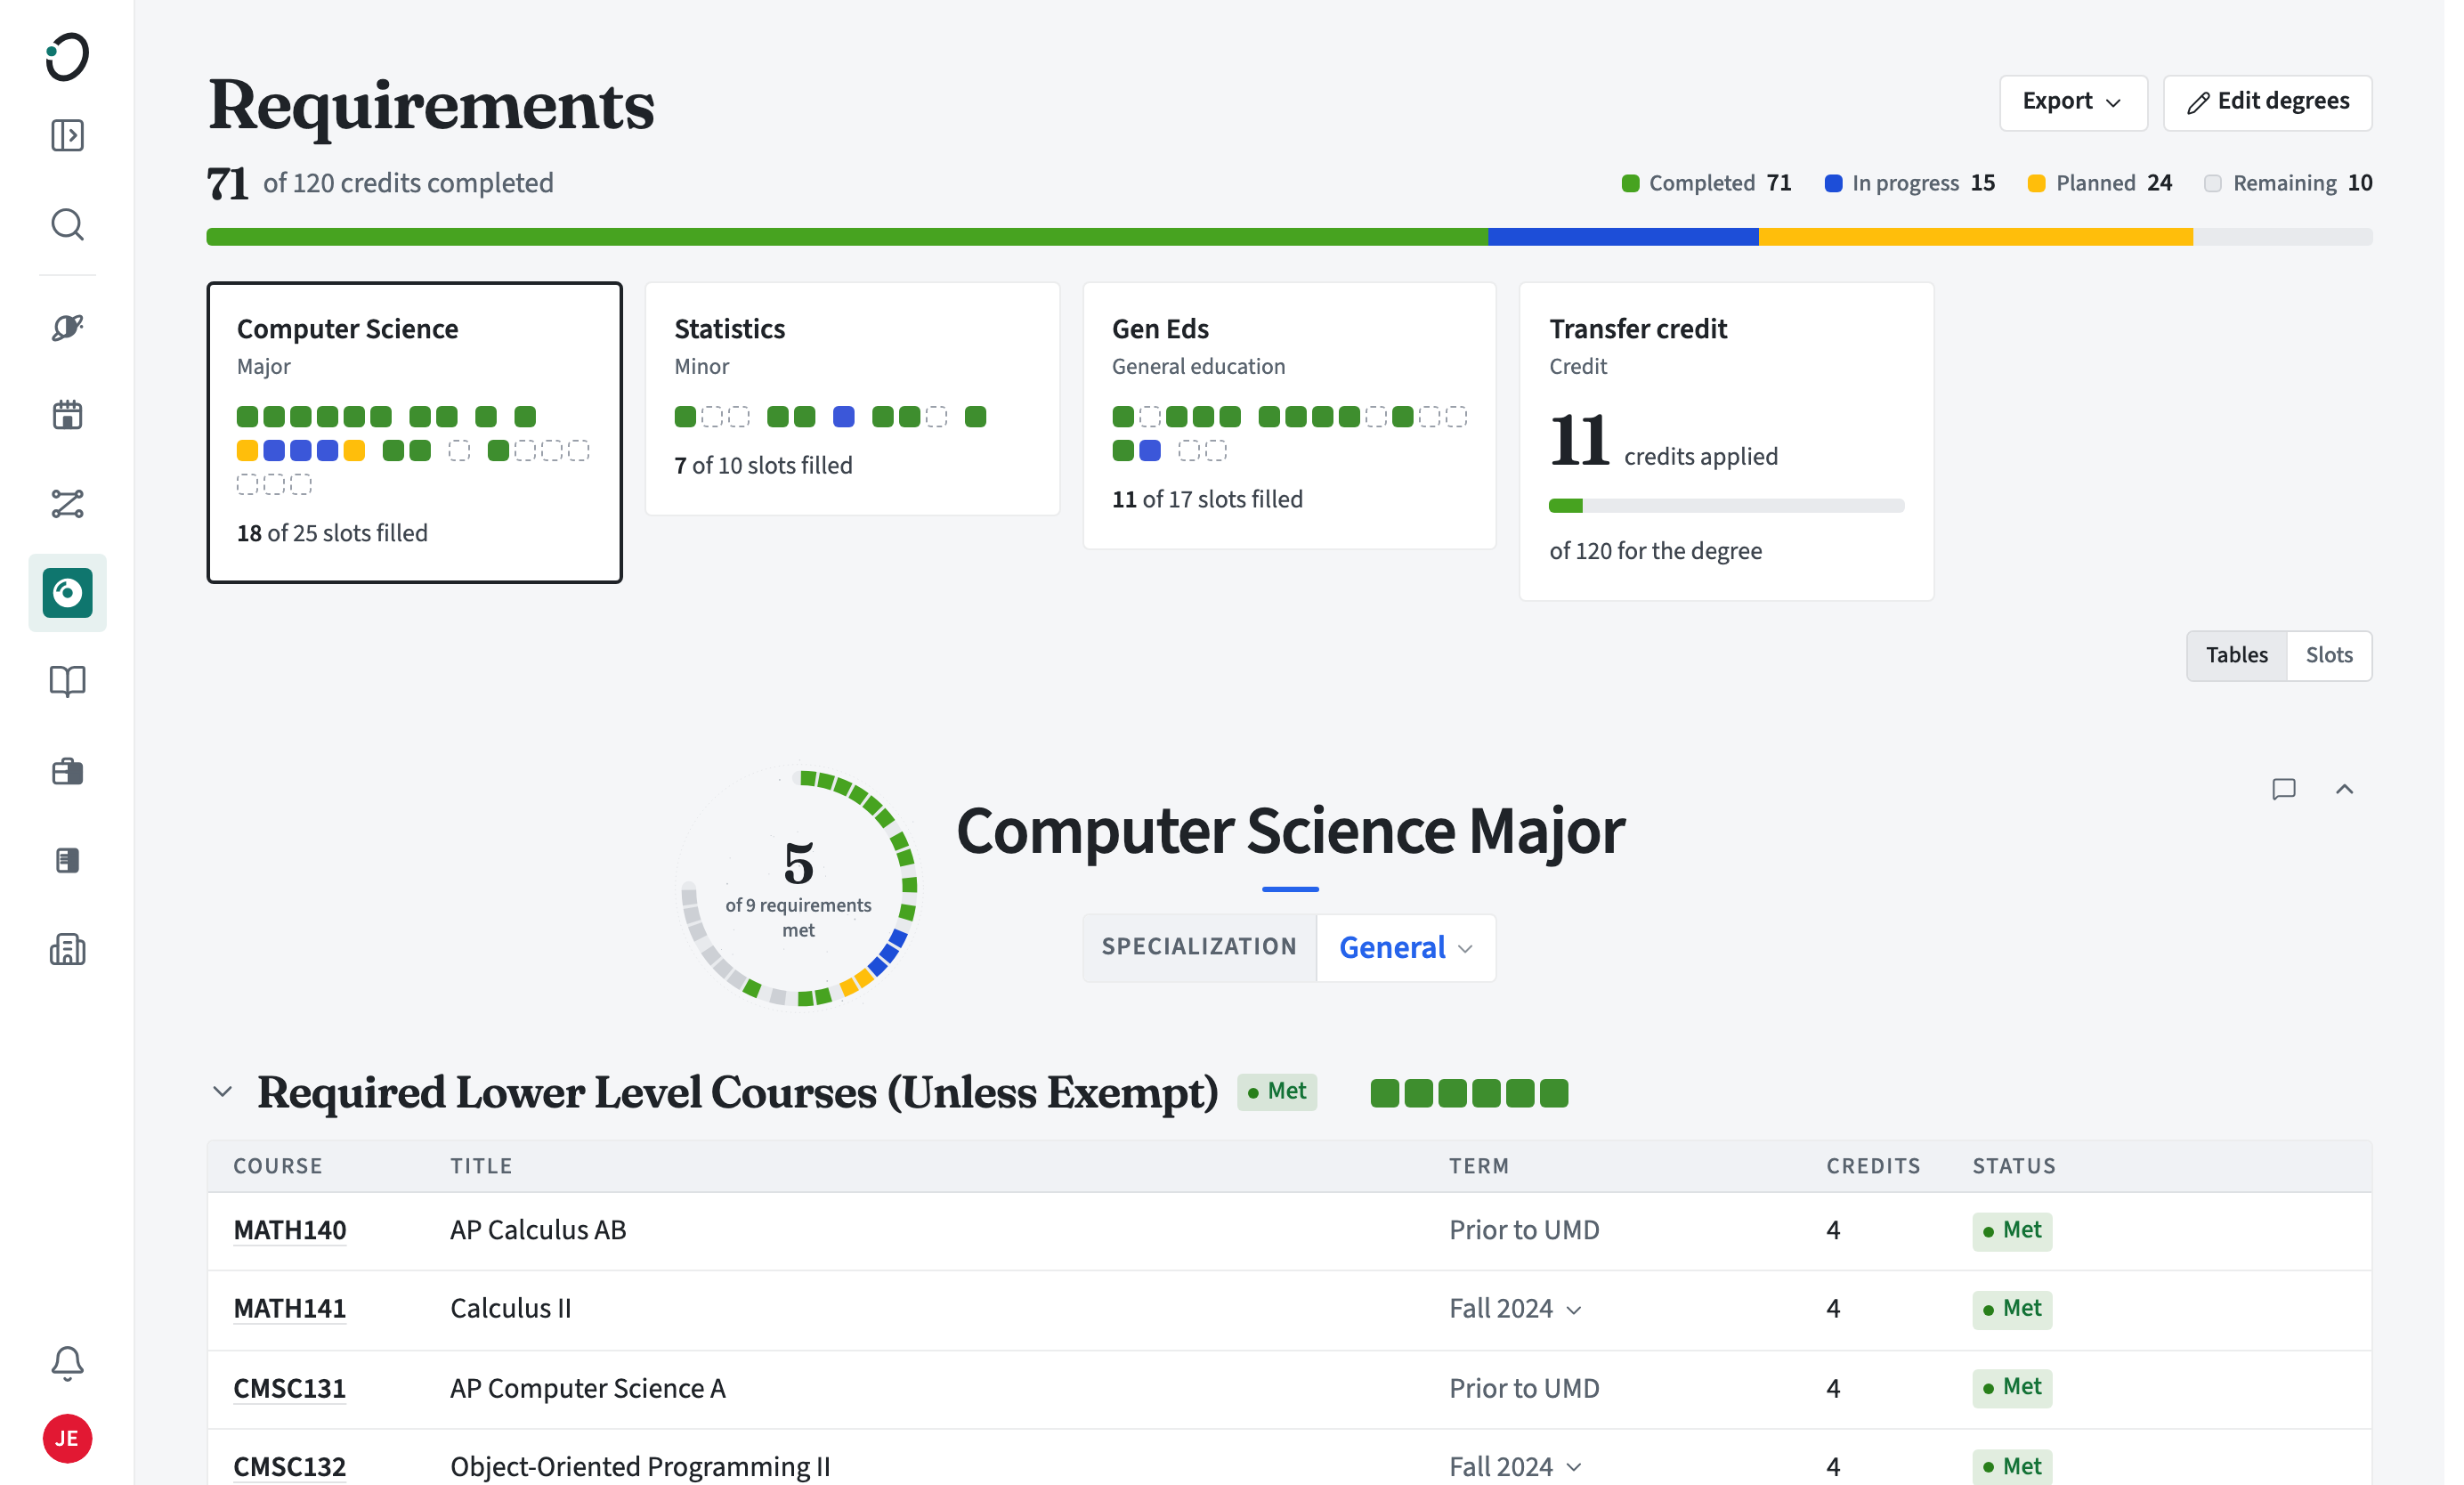Select the Transfer credit card
2464x1485 pixels.
[1726, 441]
